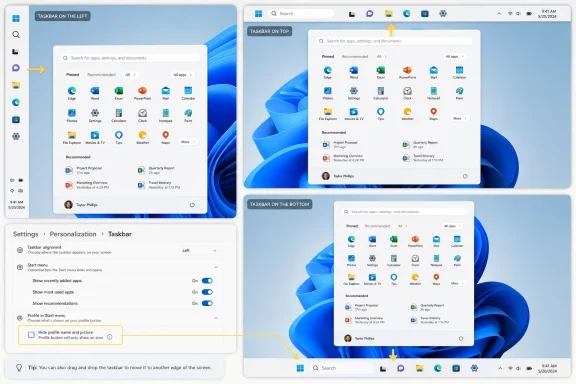Open the Taskbar alignment dropdown showing Left
Viewport: 576px width, 384px height.
(199, 250)
